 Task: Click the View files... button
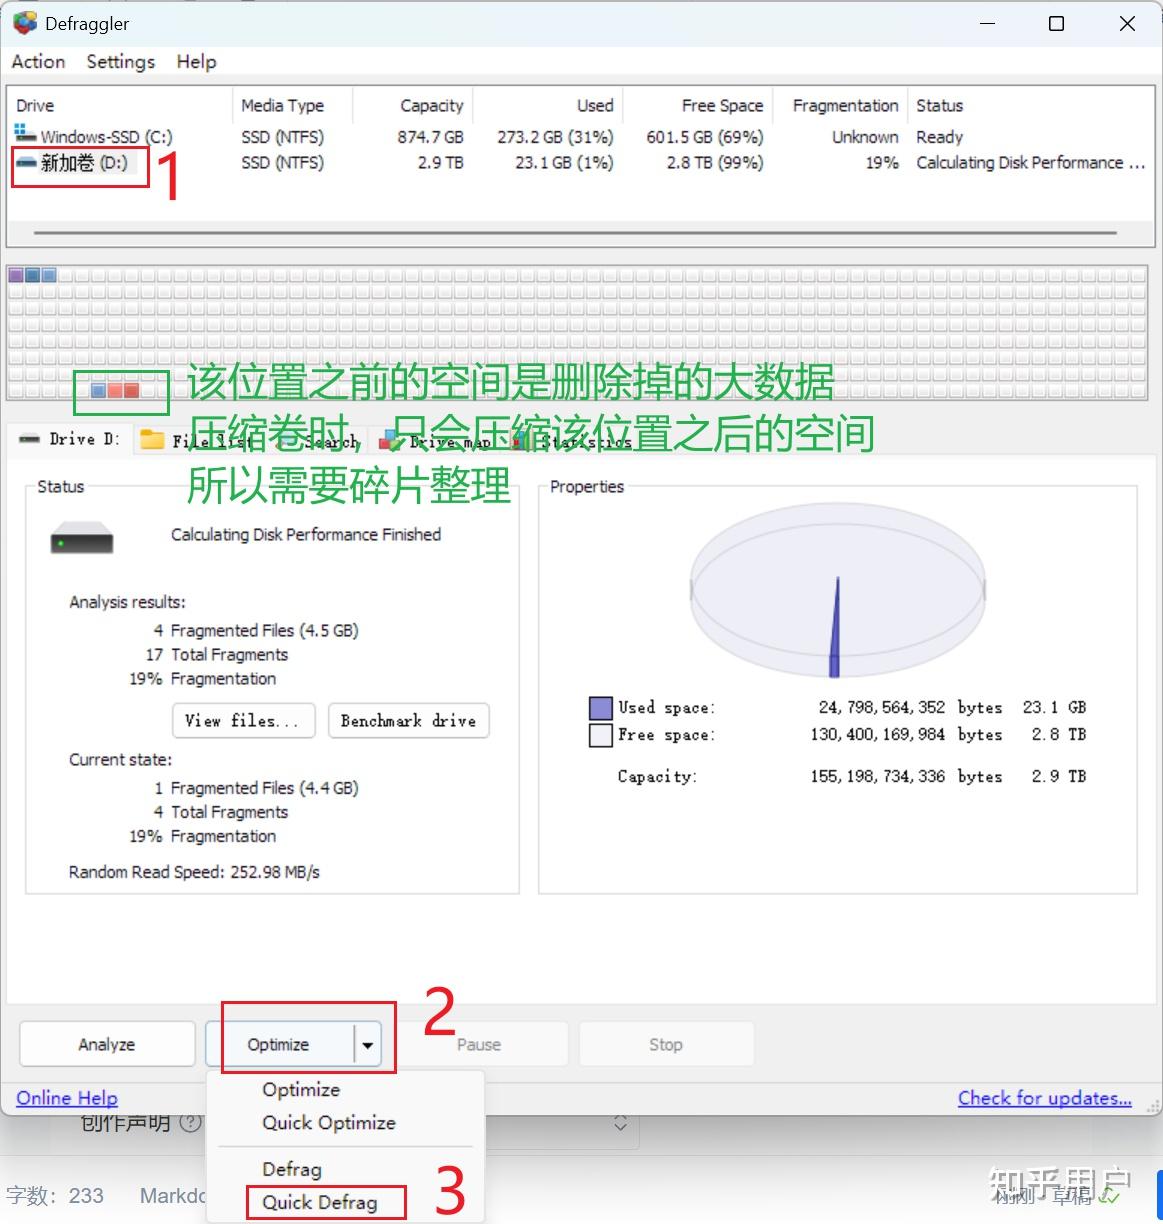point(244,720)
